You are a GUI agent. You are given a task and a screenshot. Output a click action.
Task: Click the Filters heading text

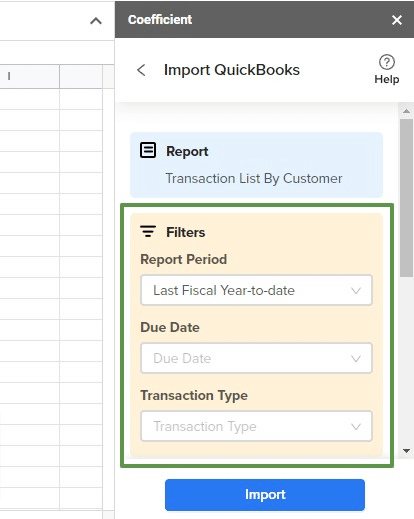click(x=186, y=232)
